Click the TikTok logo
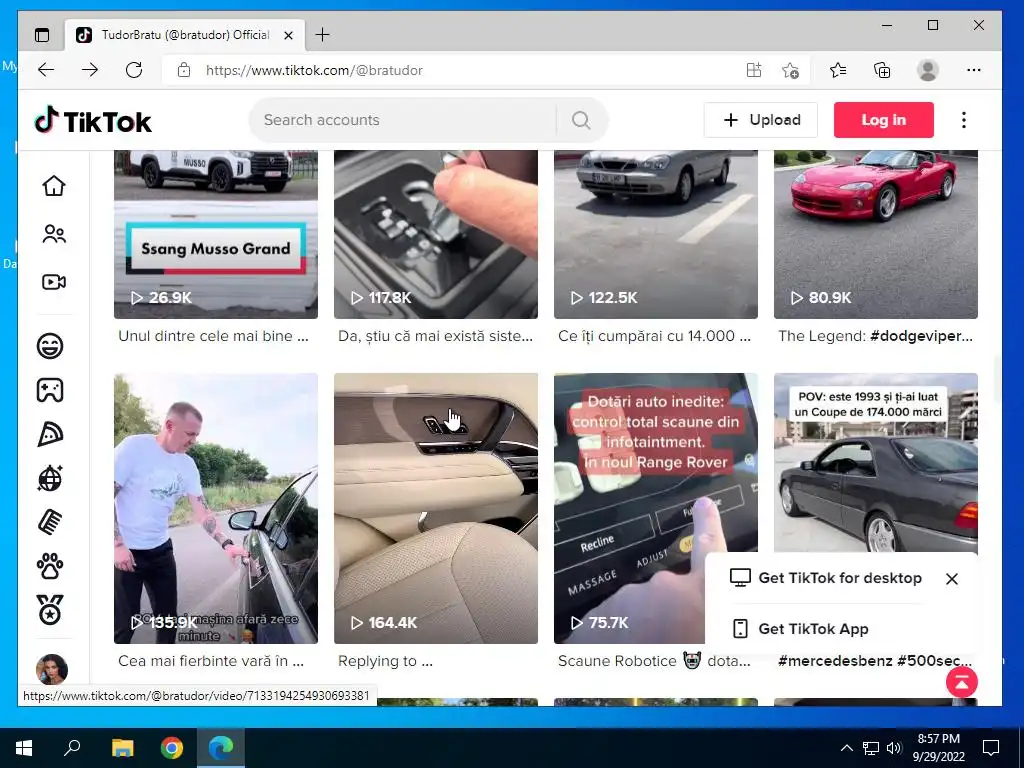Viewport: 1024px width, 768px height. tap(93, 121)
